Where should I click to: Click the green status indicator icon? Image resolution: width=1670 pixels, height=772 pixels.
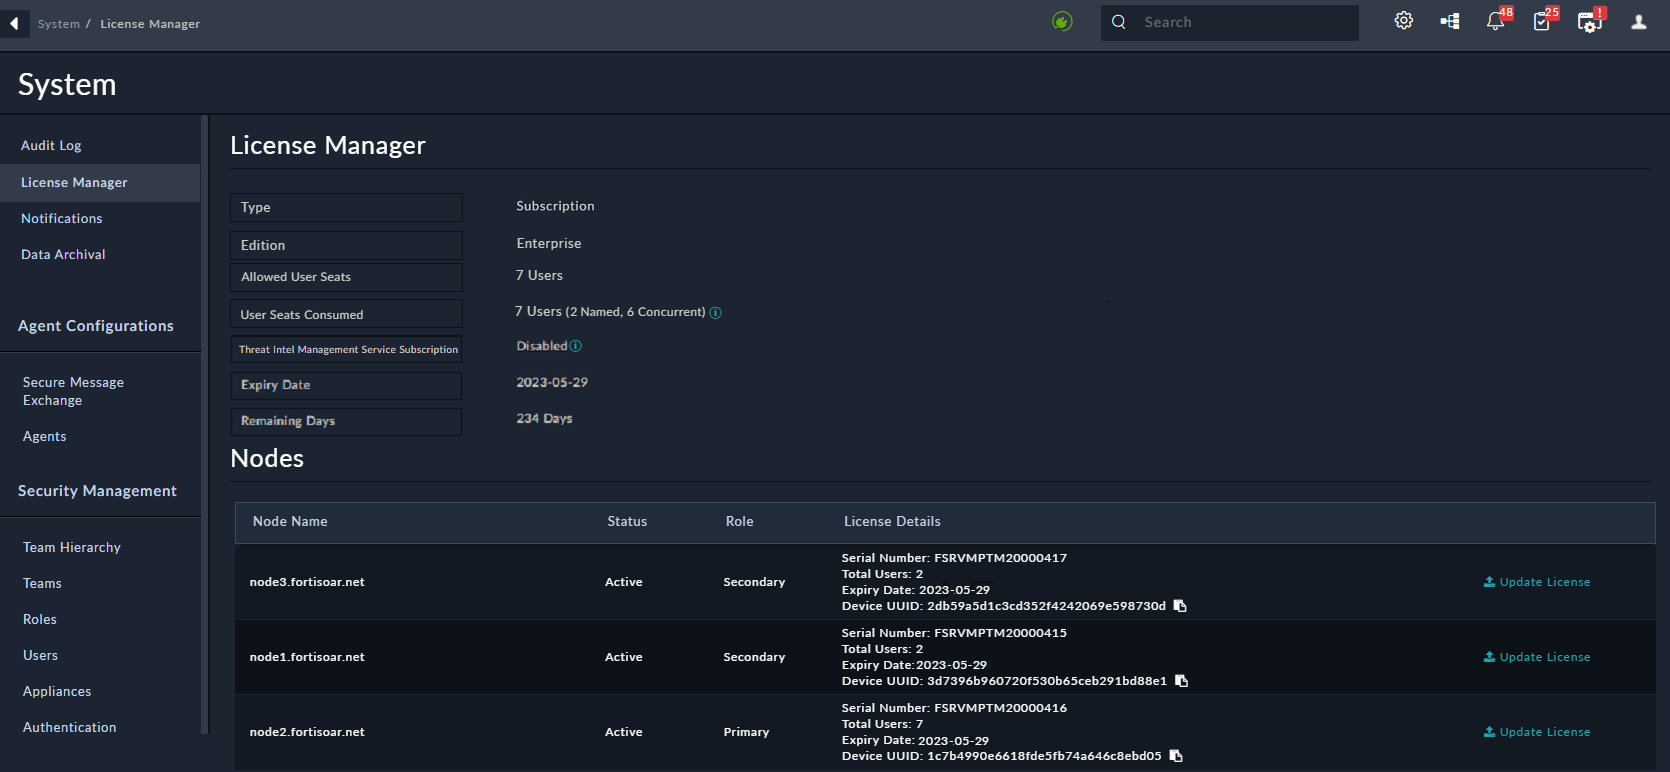(1062, 22)
